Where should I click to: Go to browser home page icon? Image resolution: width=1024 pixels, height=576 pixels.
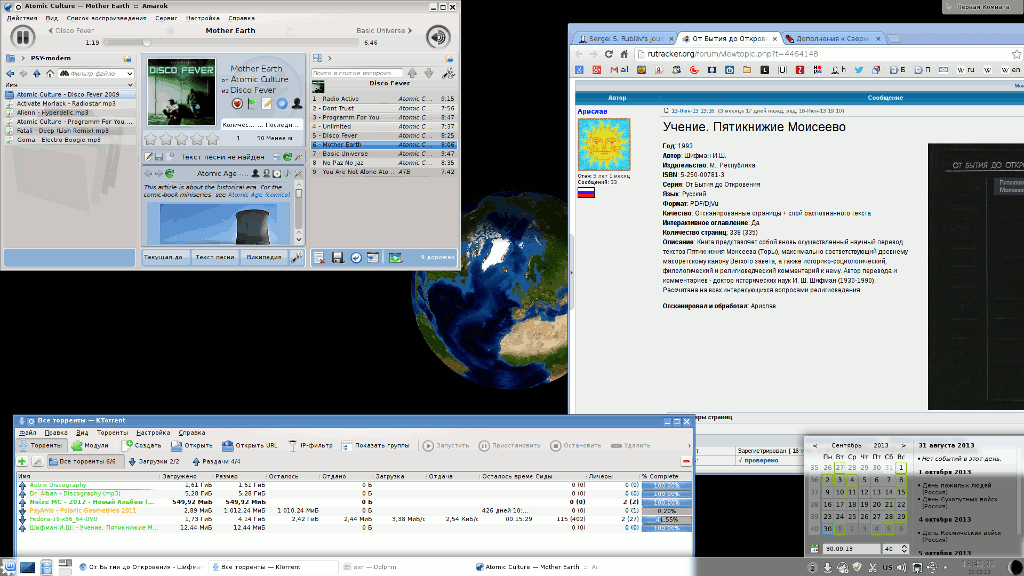(624, 54)
